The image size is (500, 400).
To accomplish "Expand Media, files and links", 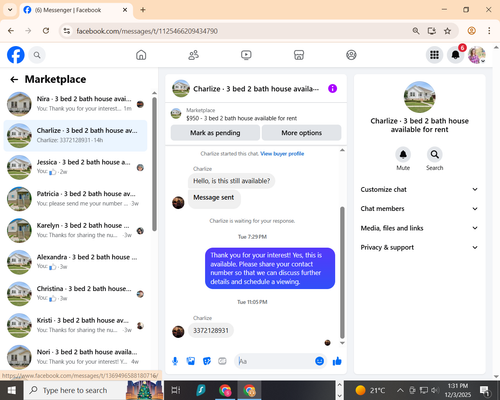I will pos(419,228).
